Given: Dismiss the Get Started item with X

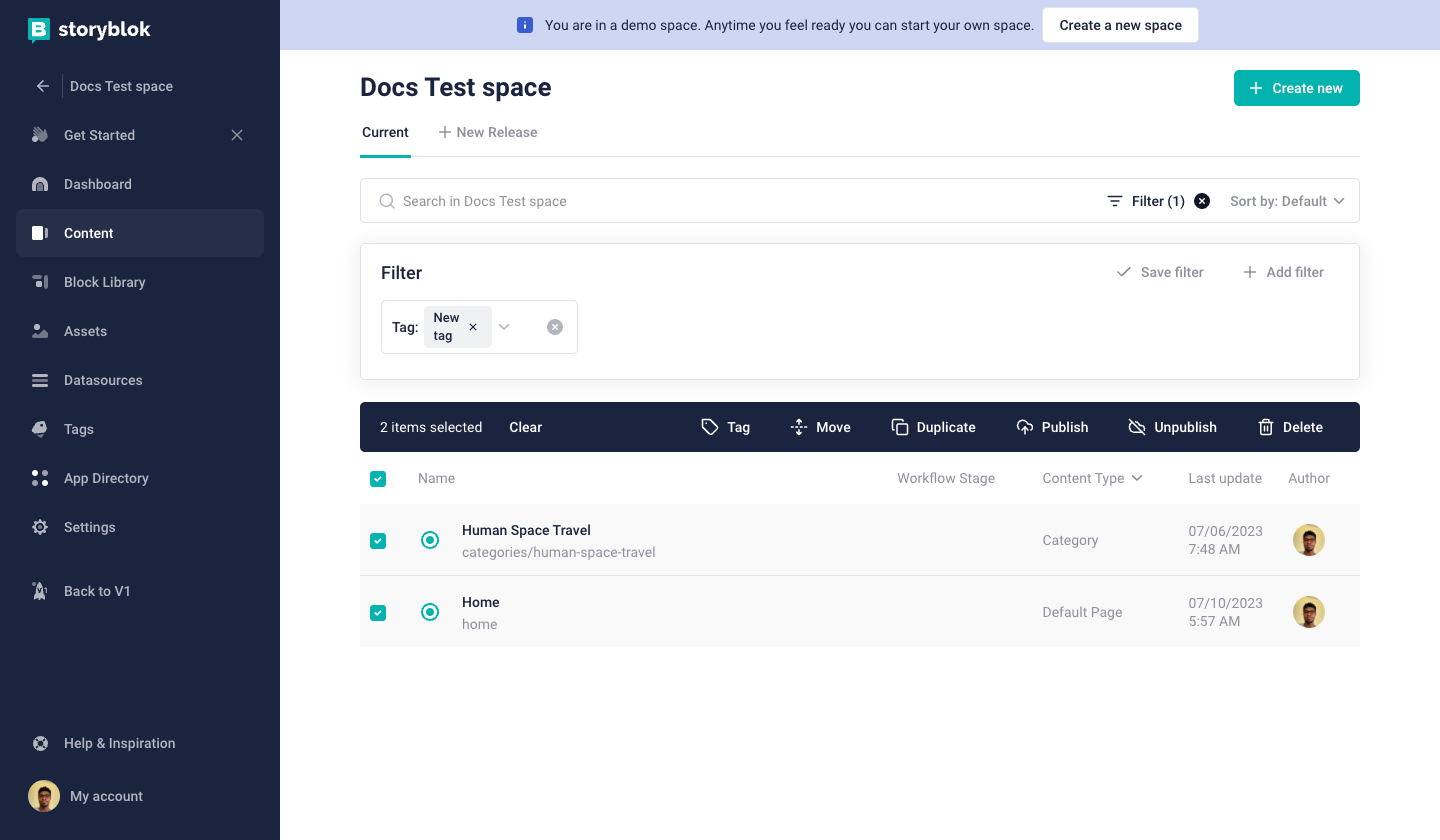Looking at the screenshot, I should click(x=237, y=135).
